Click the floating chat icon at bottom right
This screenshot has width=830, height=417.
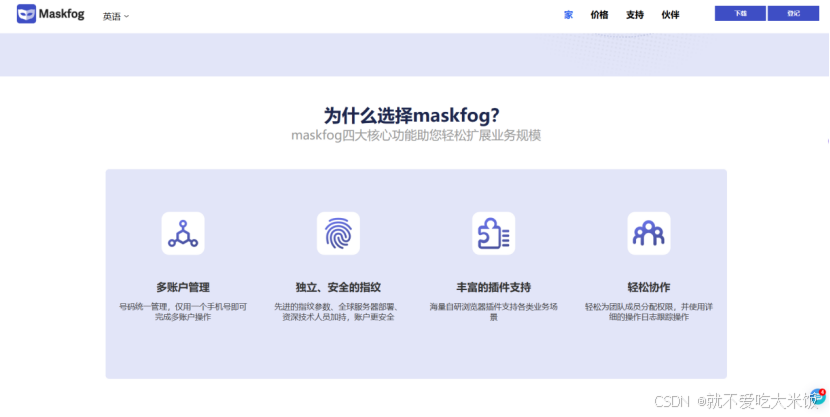pyautogui.click(x=818, y=397)
